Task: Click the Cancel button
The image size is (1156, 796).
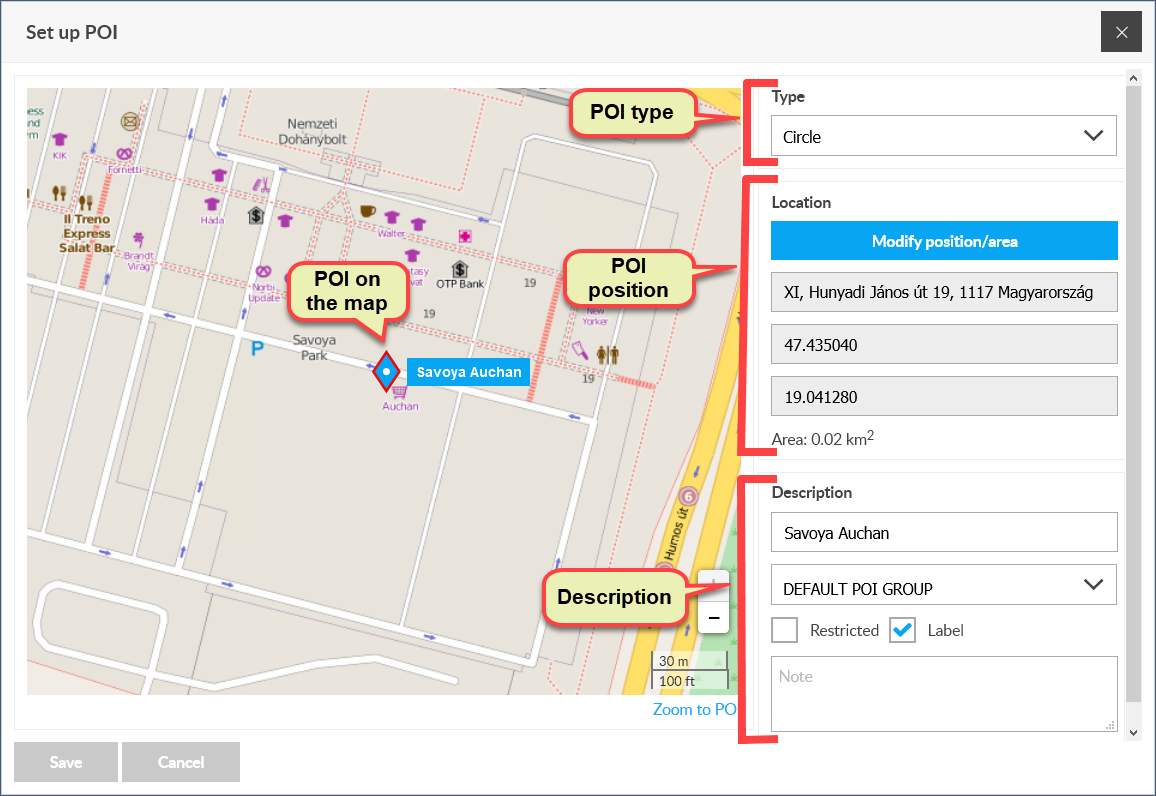Action: [181, 762]
